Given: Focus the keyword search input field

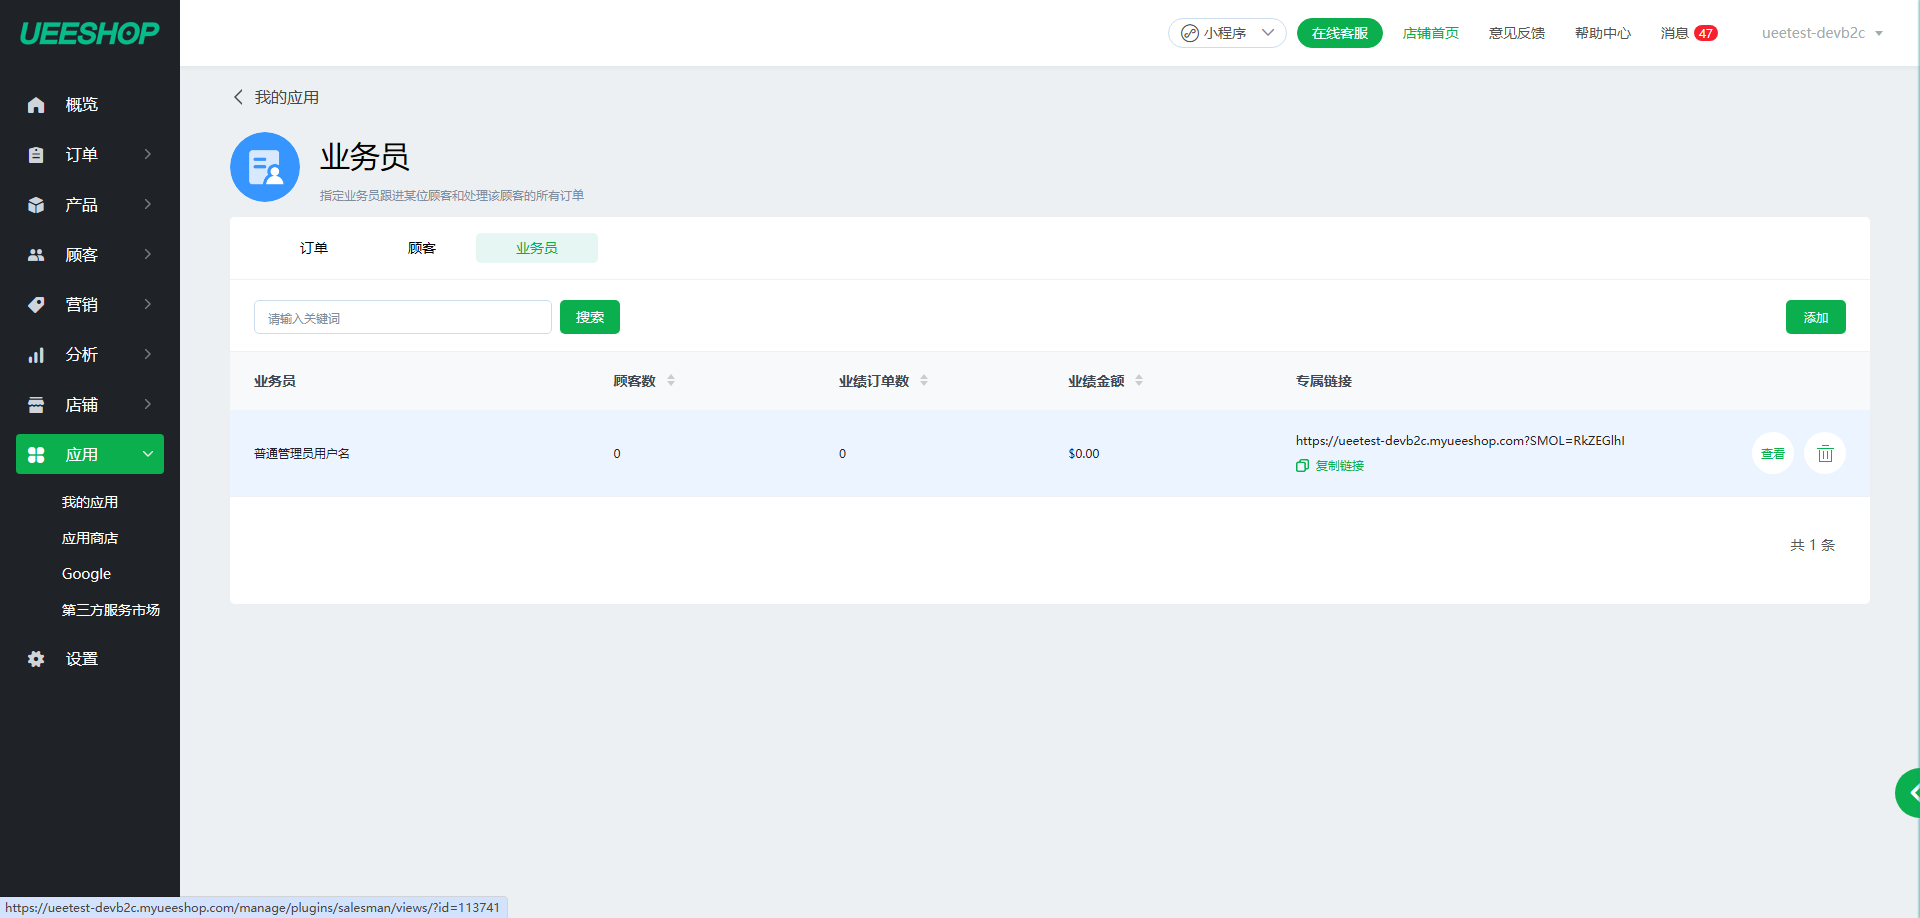Looking at the screenshot, I should tap(402, 318).
